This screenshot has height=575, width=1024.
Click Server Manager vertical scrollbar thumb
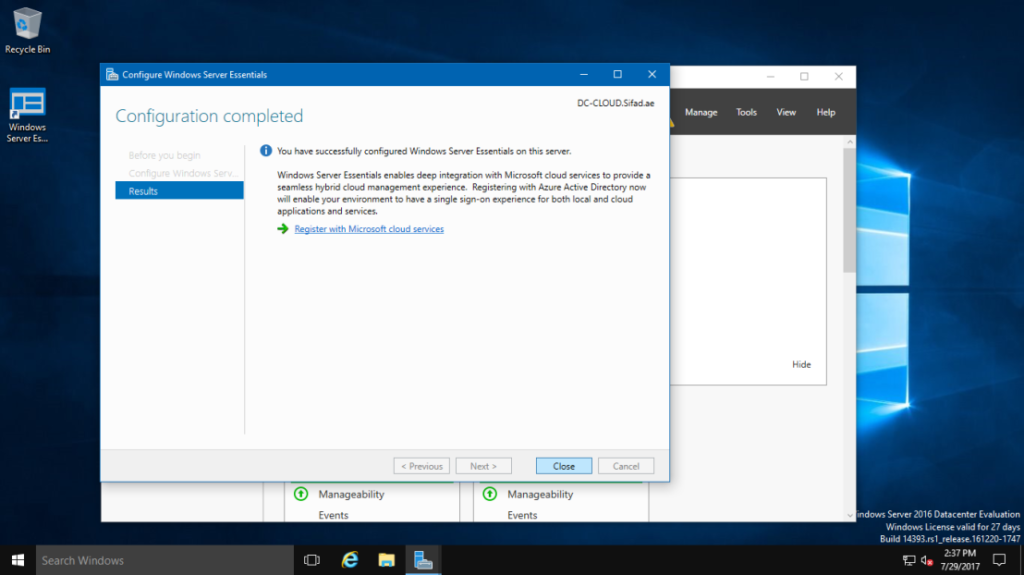coord(849,210)
